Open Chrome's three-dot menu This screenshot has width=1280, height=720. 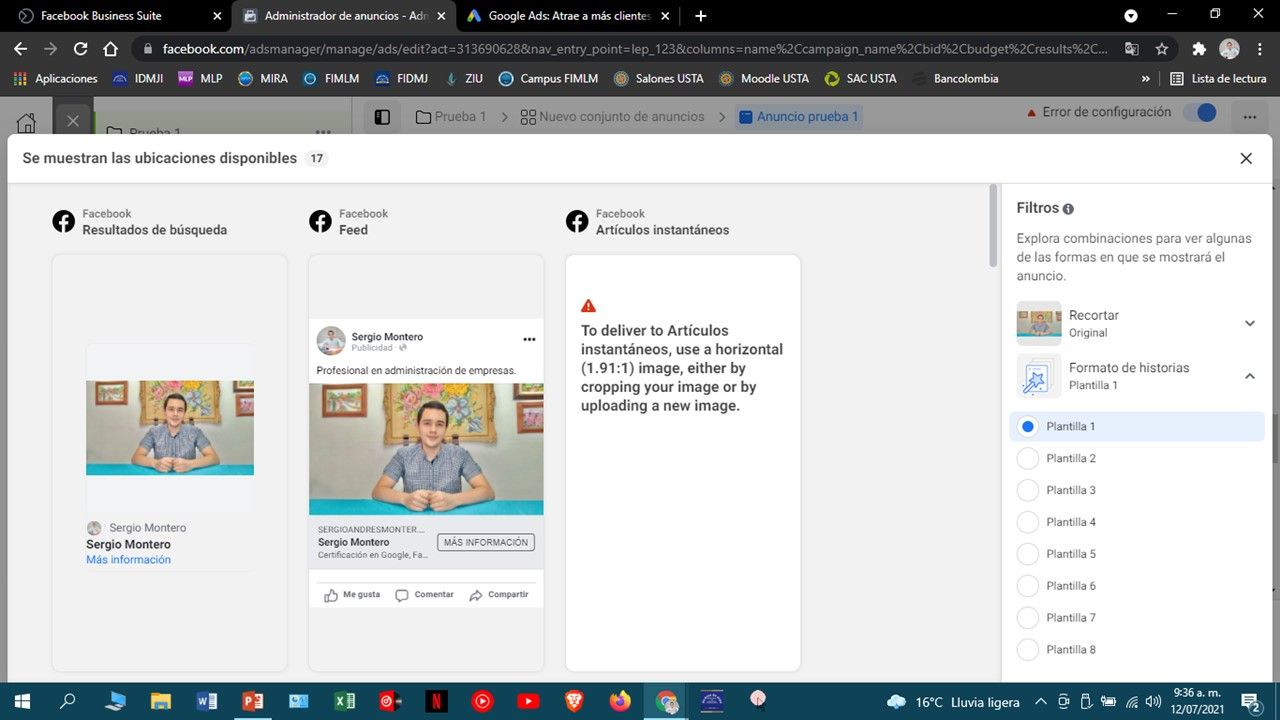click(x=1259, y=48)
